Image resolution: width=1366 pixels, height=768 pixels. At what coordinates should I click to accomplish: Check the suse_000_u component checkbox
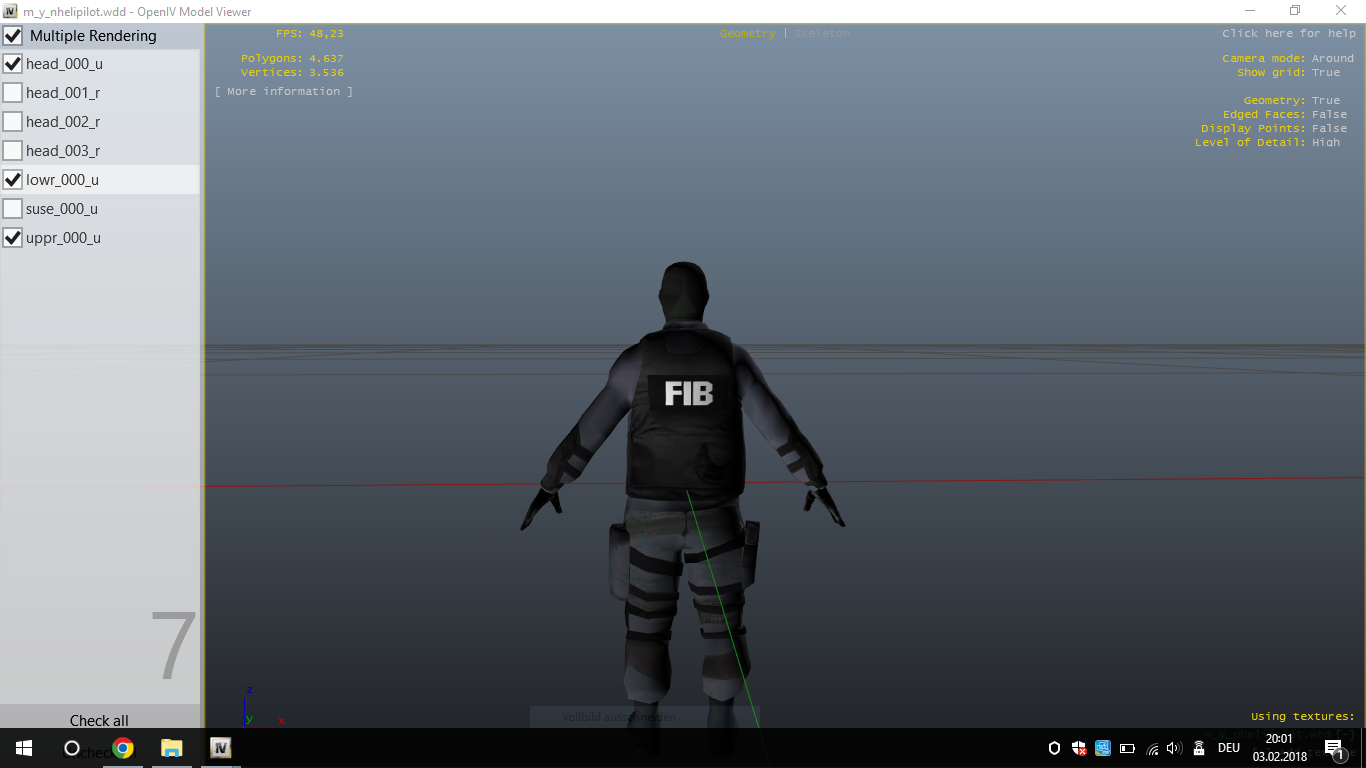tap(13, 209)
